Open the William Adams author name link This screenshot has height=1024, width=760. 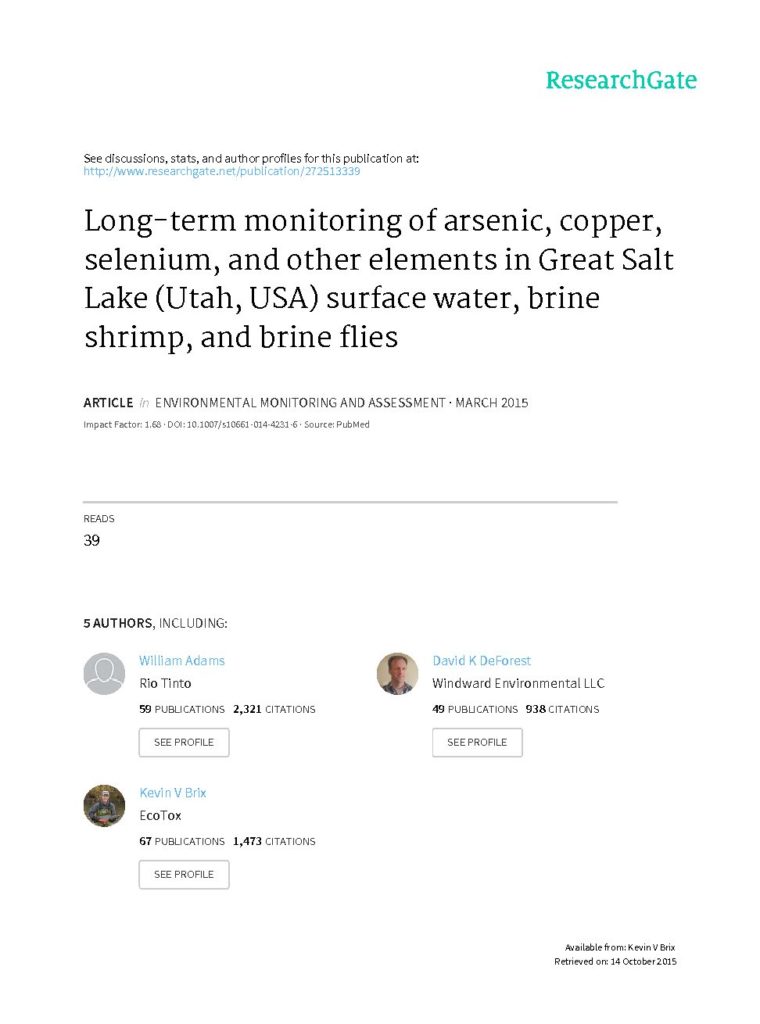click(x=182, y=660)
